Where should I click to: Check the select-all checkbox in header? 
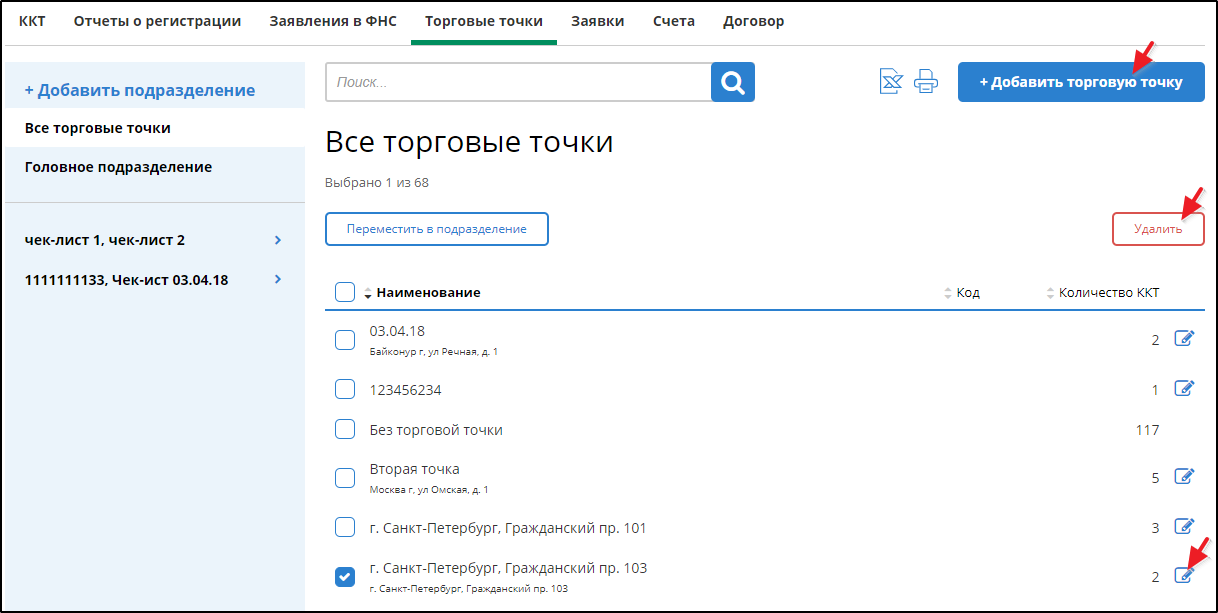tap(345, 292)
